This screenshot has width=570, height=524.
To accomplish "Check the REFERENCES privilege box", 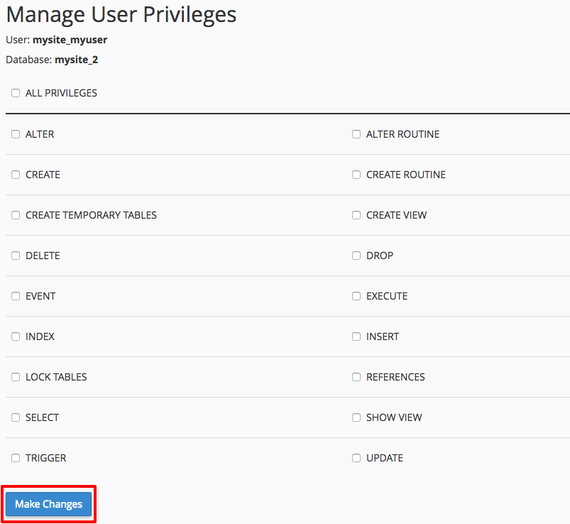I will pyautogui.click(x=356, y=377).
